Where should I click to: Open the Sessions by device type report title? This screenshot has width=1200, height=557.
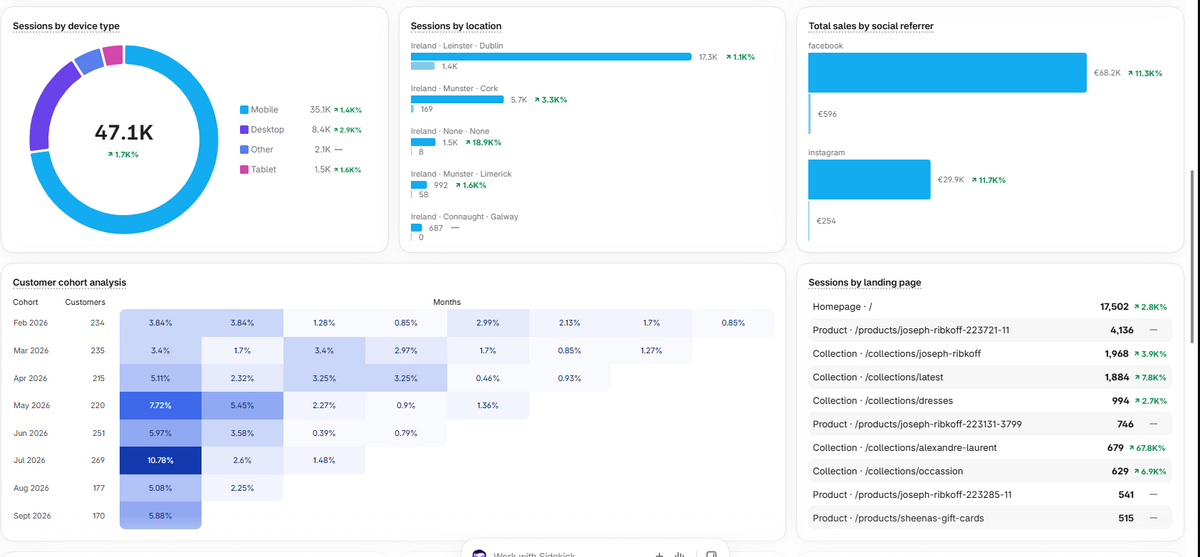click(x=66, y=25)
